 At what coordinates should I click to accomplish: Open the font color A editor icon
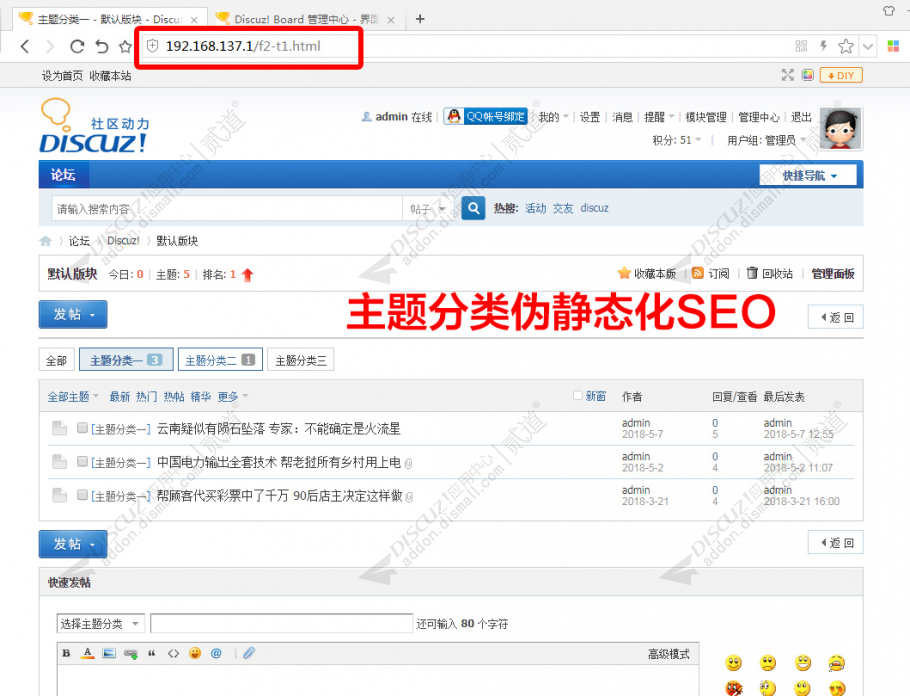pos(88,654)
